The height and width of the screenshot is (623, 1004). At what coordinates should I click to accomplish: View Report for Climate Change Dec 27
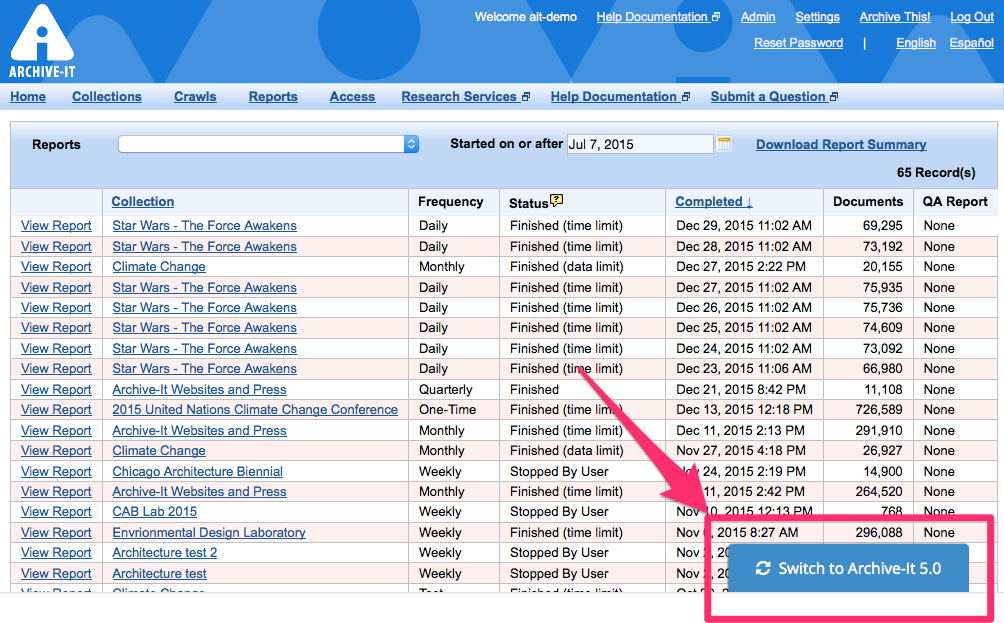pyautogui.click(x=56, y=267)
